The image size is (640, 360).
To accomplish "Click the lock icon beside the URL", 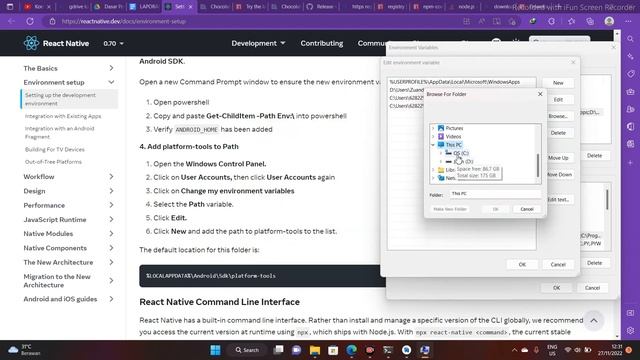I will (52, 21).
